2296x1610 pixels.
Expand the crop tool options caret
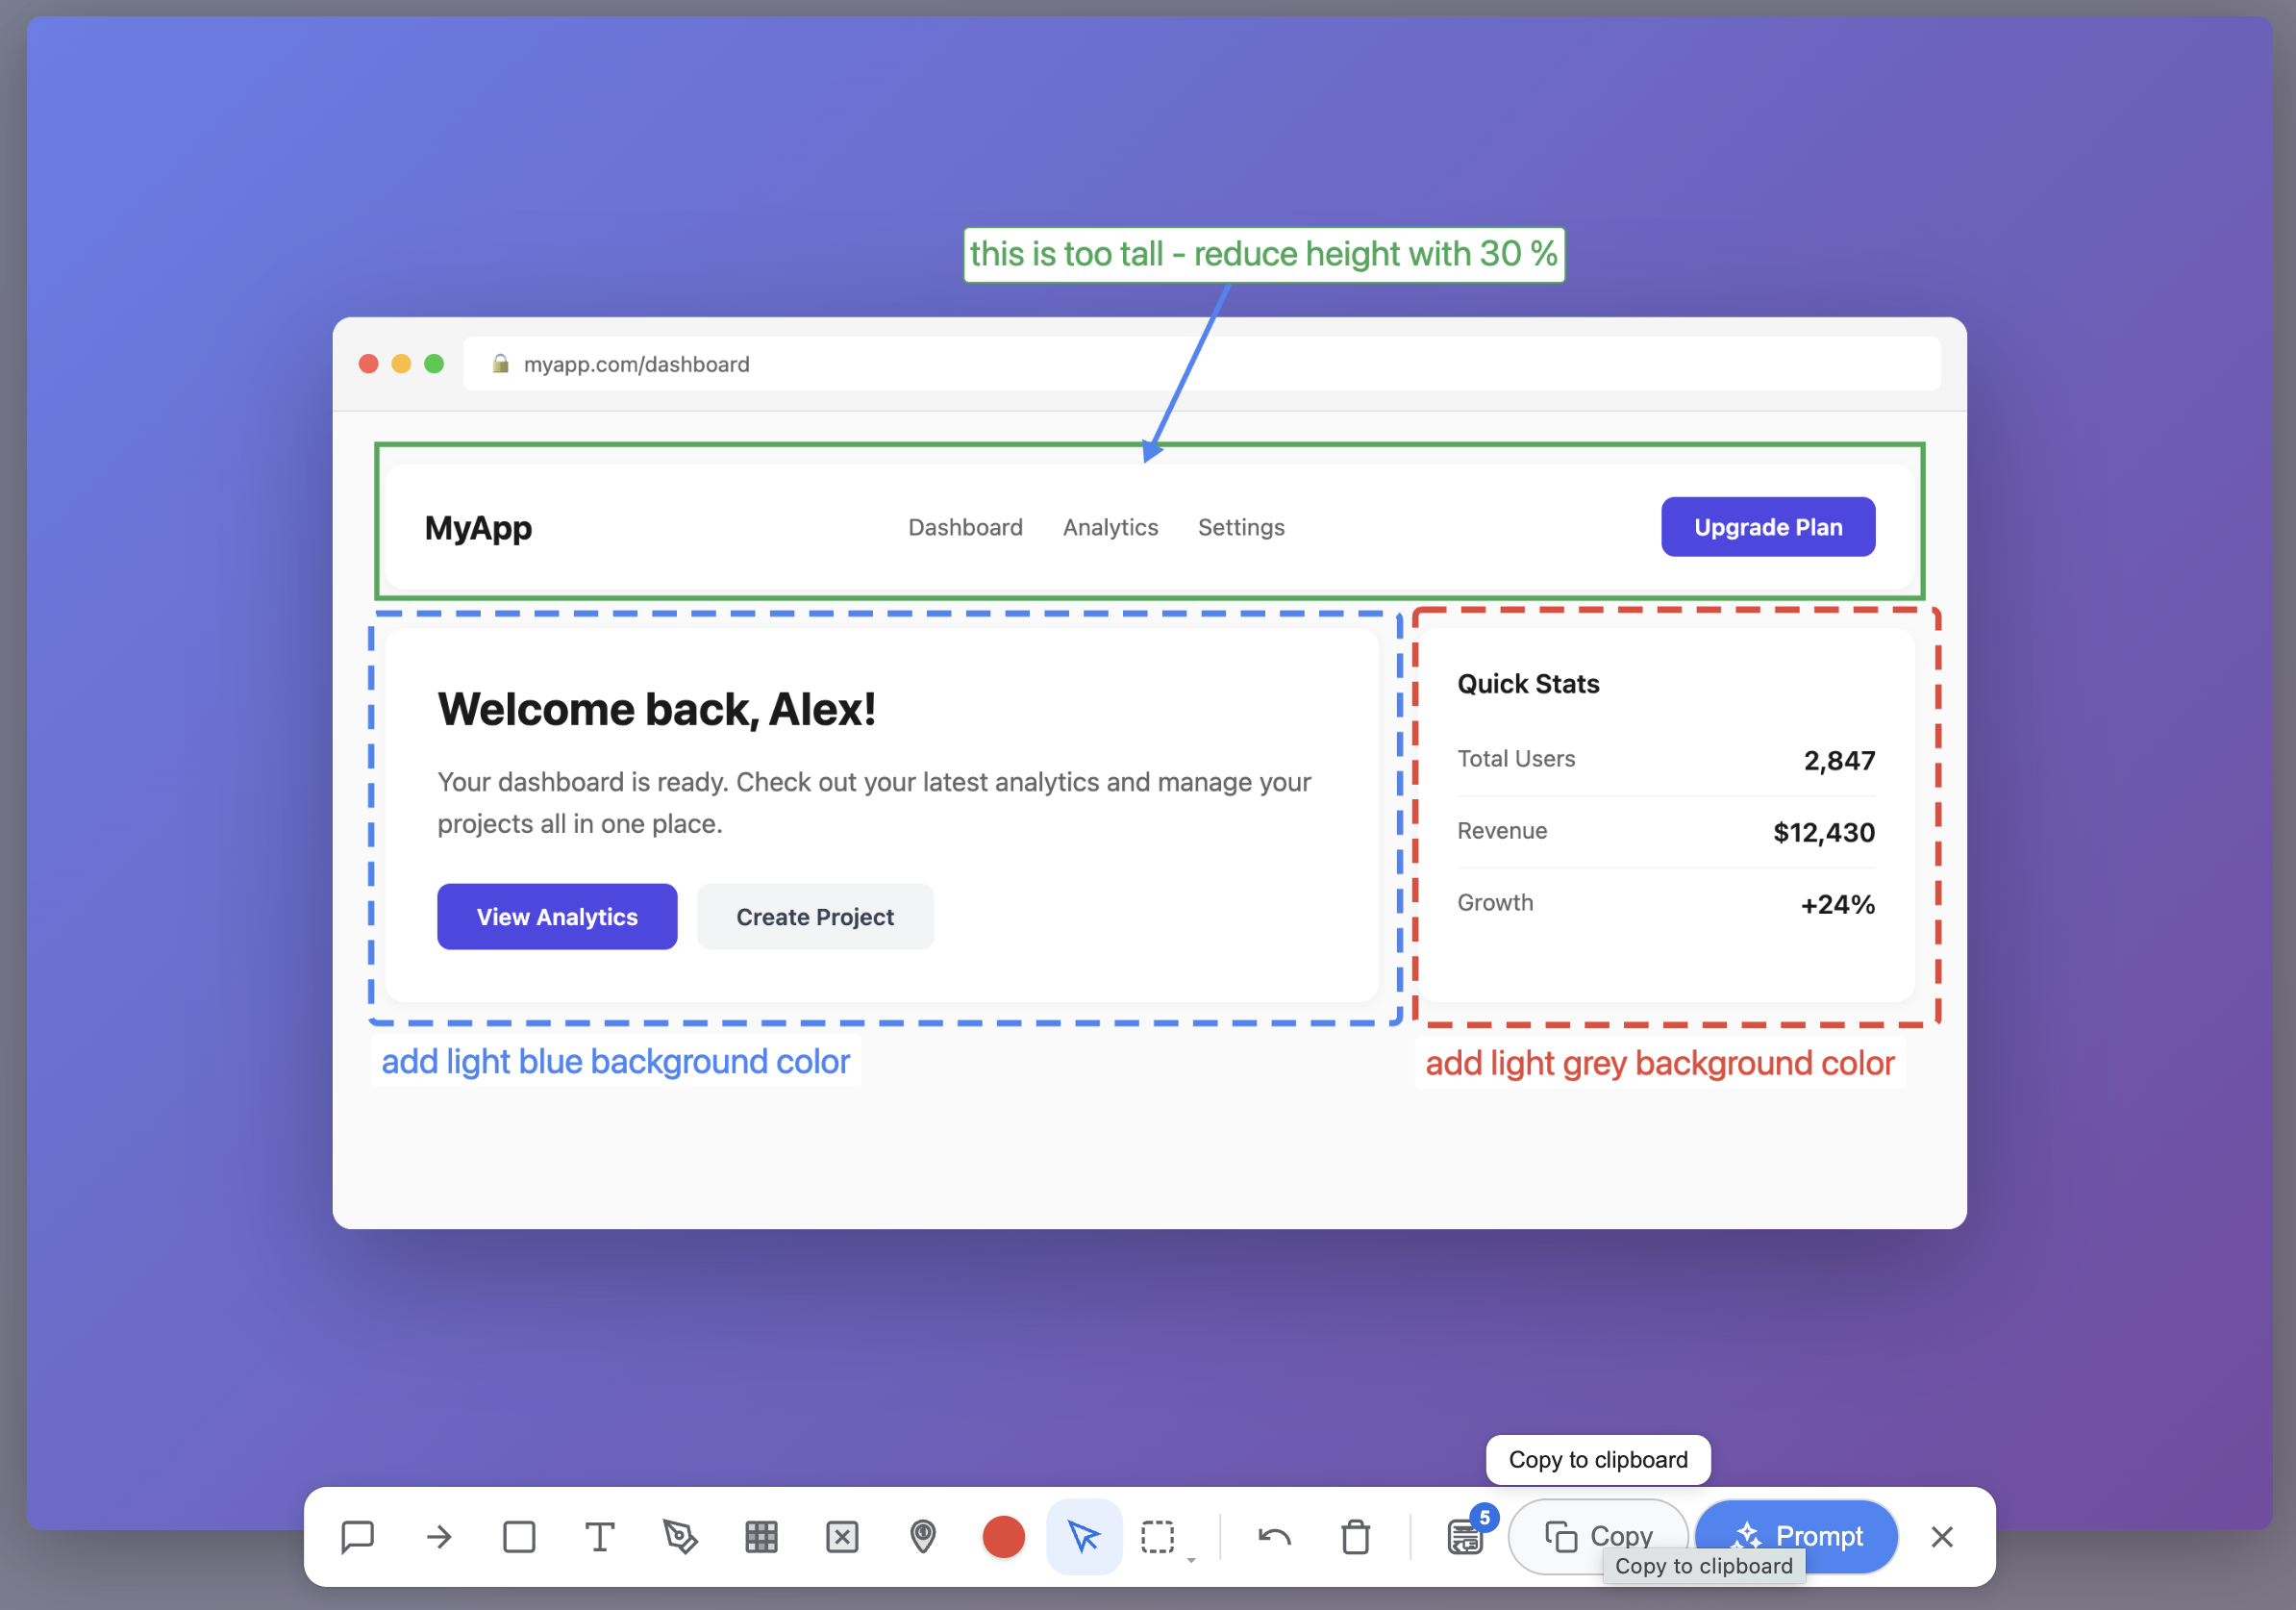1191,1560
